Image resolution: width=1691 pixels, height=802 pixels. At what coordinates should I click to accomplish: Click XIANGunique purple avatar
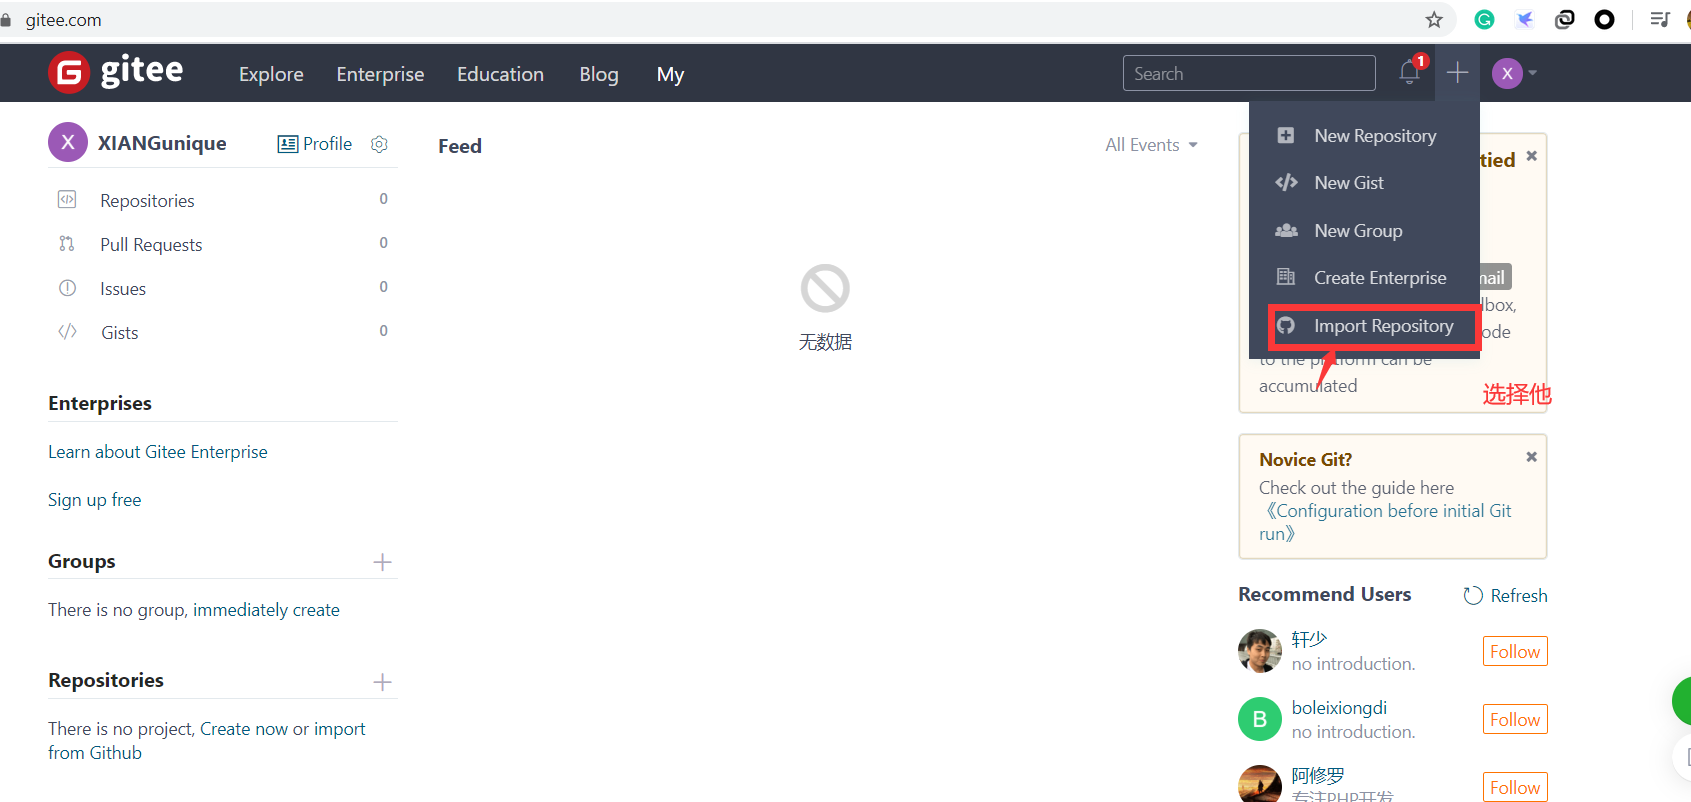(x=68, y=142)
